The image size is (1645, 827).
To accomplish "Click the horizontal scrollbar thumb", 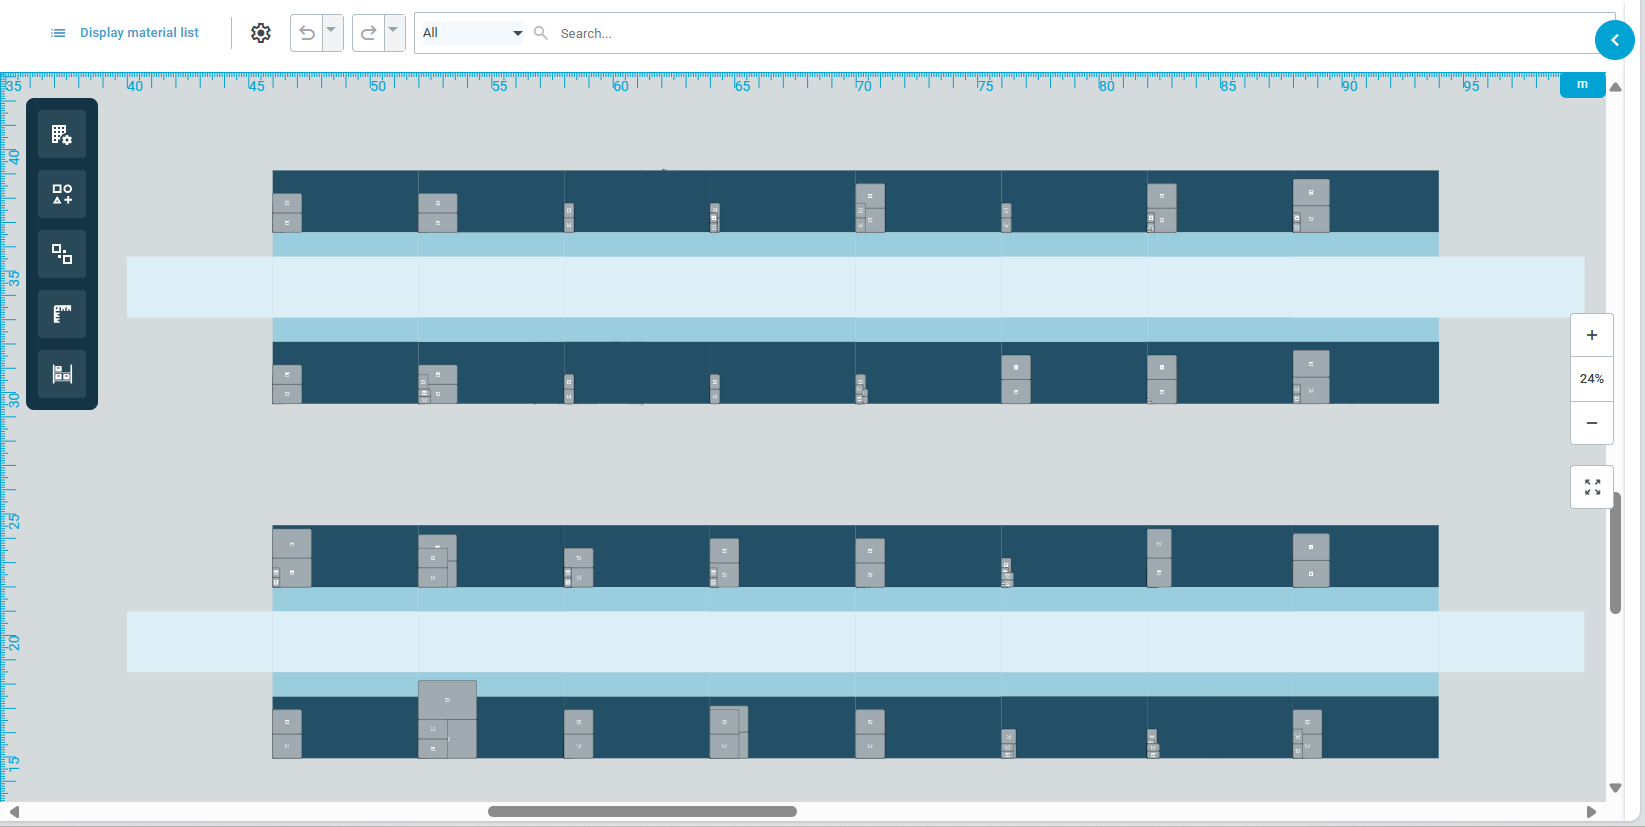I will (x=642, y=812).
